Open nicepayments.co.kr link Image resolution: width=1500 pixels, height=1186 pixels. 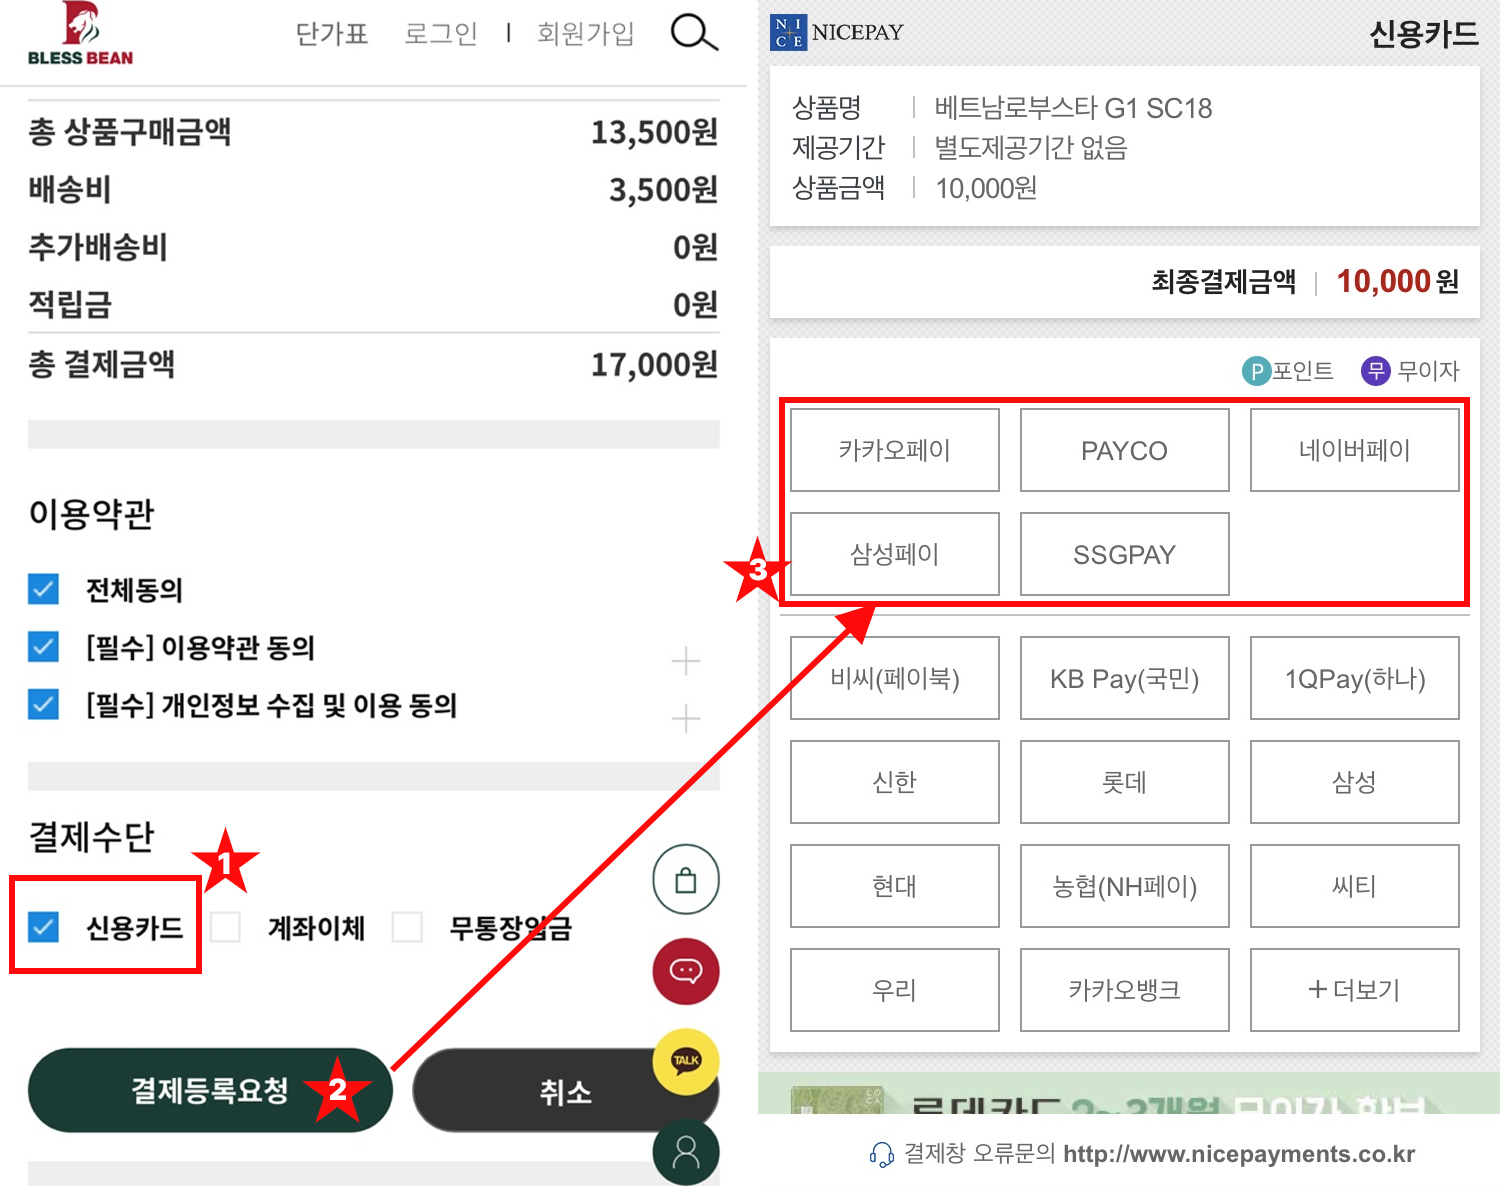coord(1239,1154)
